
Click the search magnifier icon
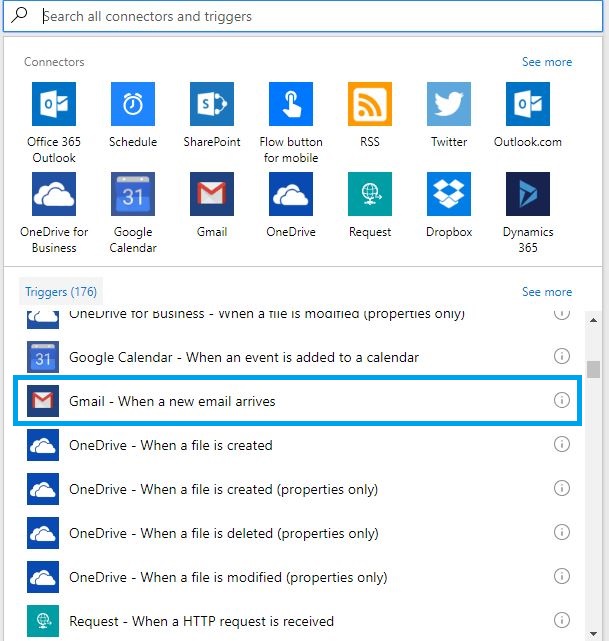tap(19, 16)
